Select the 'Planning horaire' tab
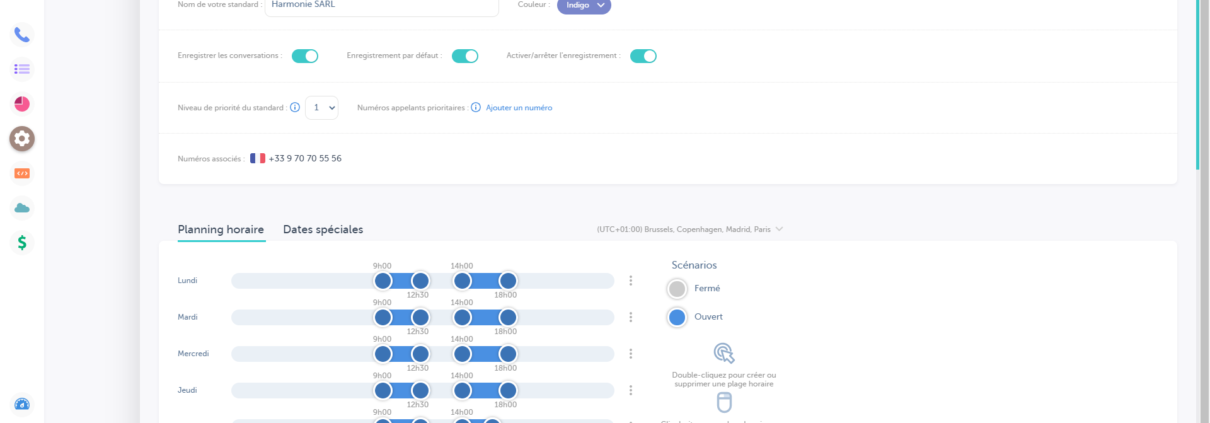 [221, 229]
